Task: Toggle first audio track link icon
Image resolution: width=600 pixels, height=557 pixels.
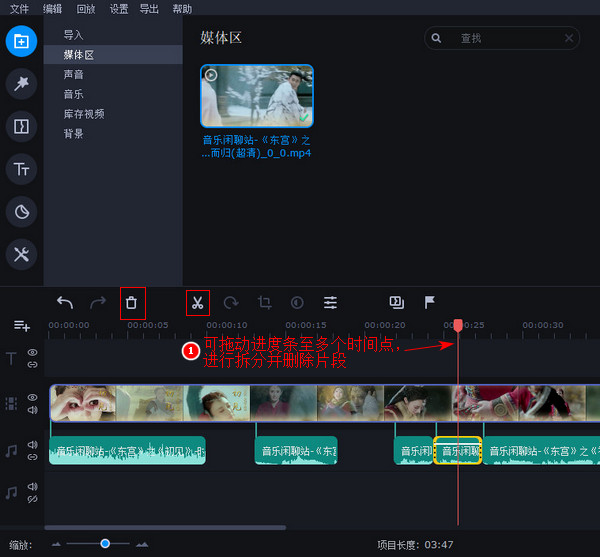Action: (33, 457)
